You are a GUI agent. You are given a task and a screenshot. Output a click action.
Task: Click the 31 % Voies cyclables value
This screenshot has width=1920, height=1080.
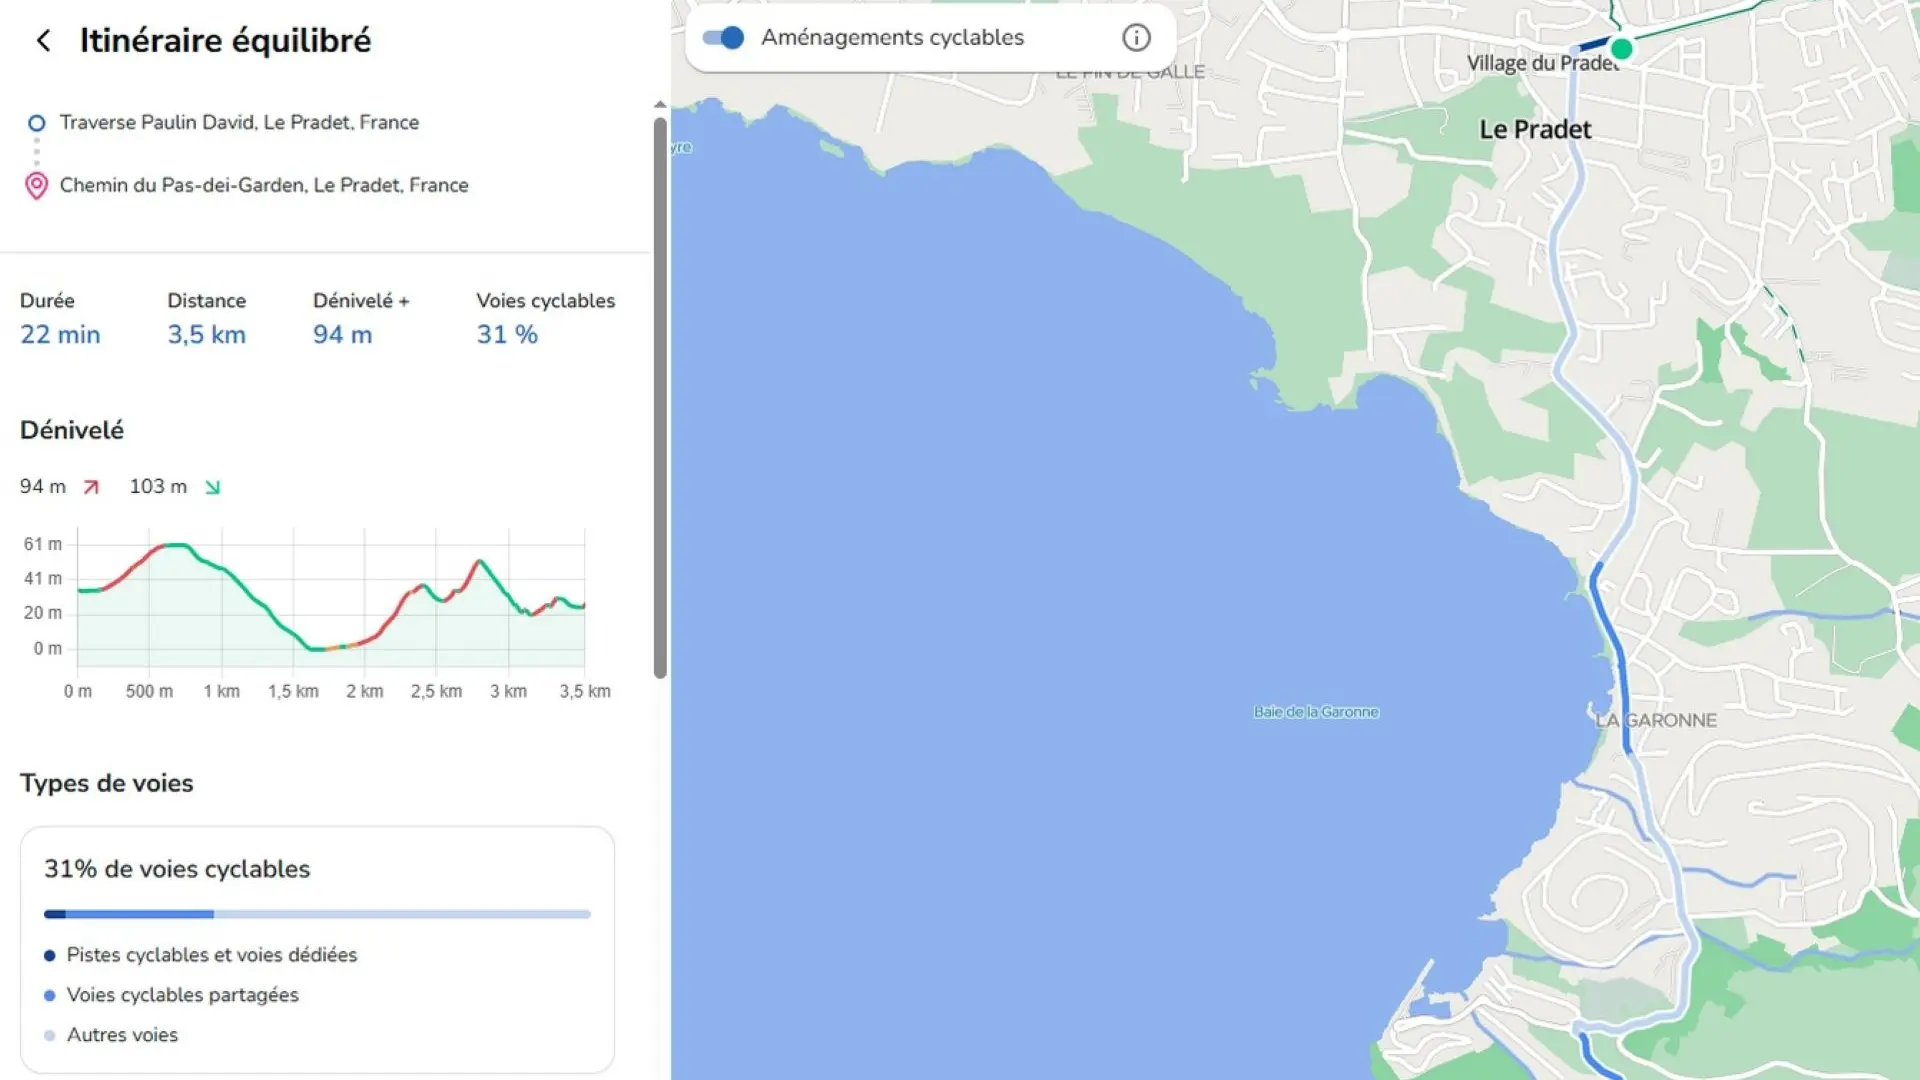507,335
